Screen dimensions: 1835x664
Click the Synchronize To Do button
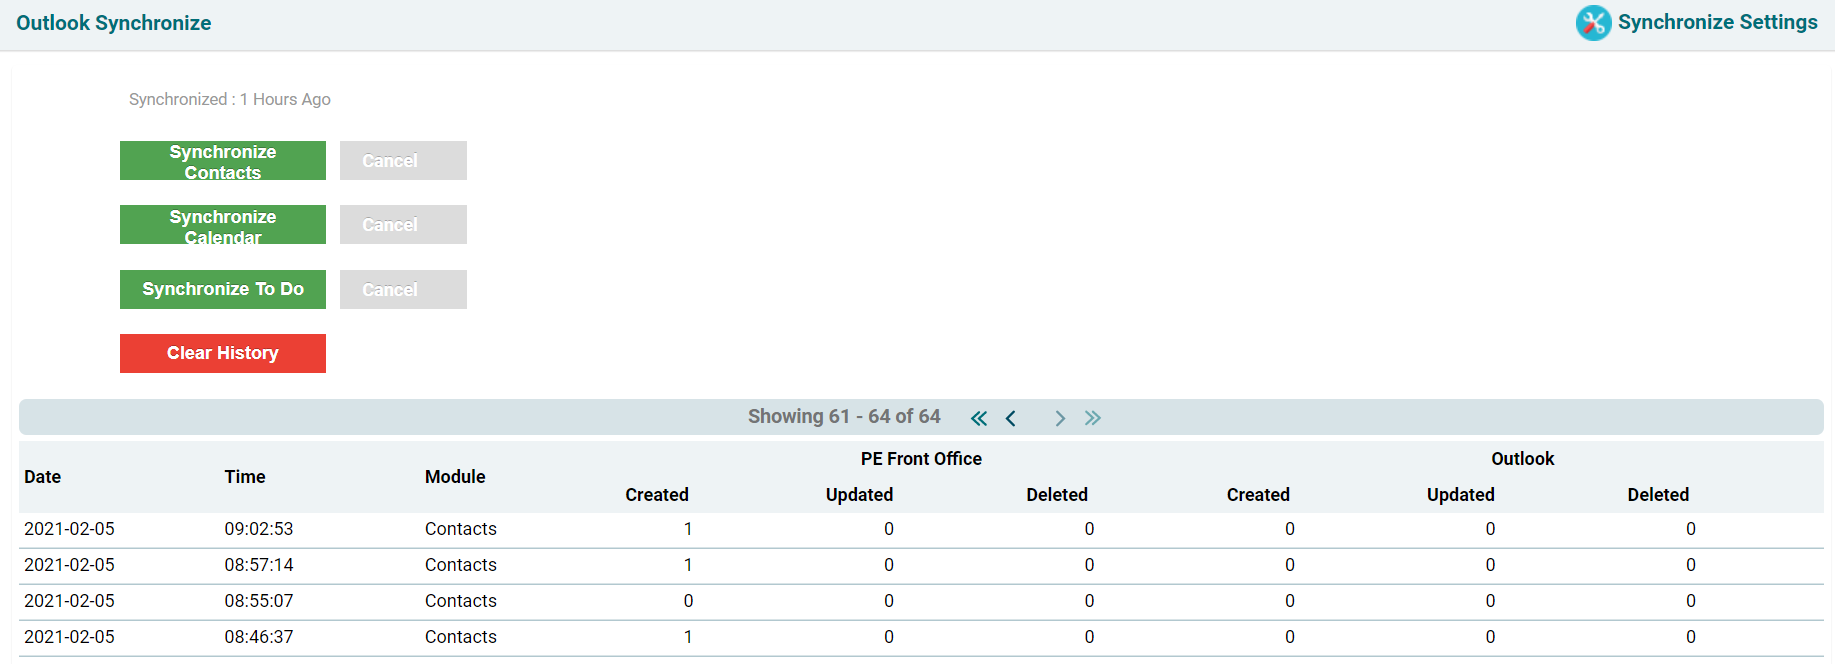click(x=222, y=289)
